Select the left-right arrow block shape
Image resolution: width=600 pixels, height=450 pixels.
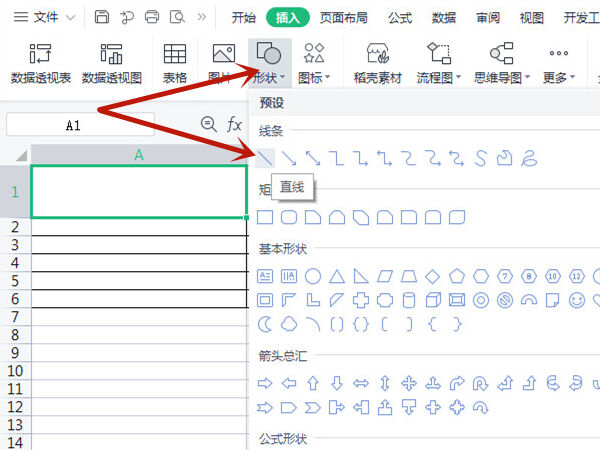point(361,383)
